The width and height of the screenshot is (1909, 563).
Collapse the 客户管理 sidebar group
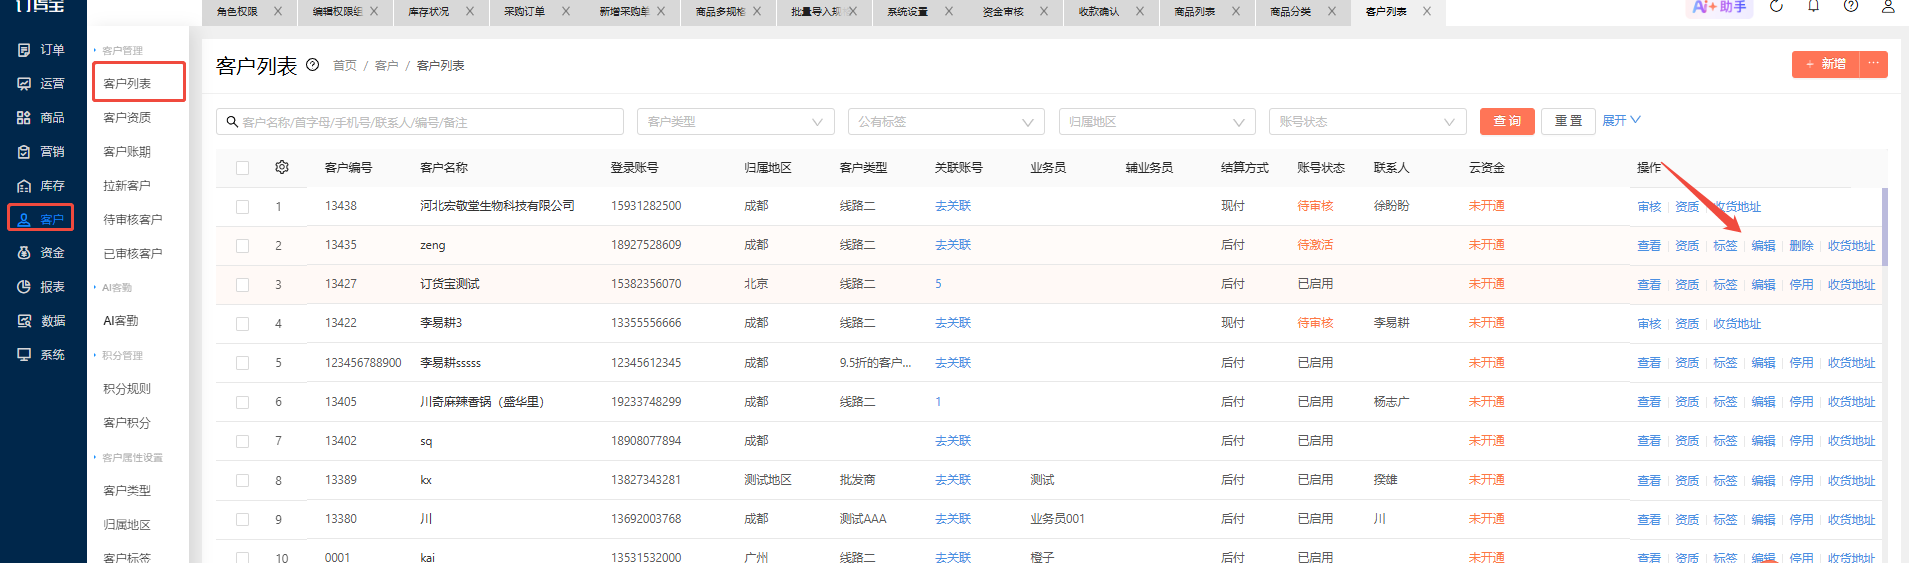[x=118, y=51]
